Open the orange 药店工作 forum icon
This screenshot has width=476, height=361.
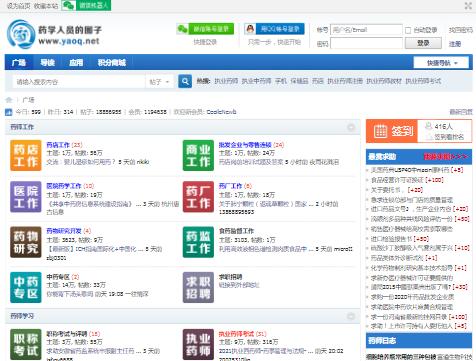pos(26,155)
